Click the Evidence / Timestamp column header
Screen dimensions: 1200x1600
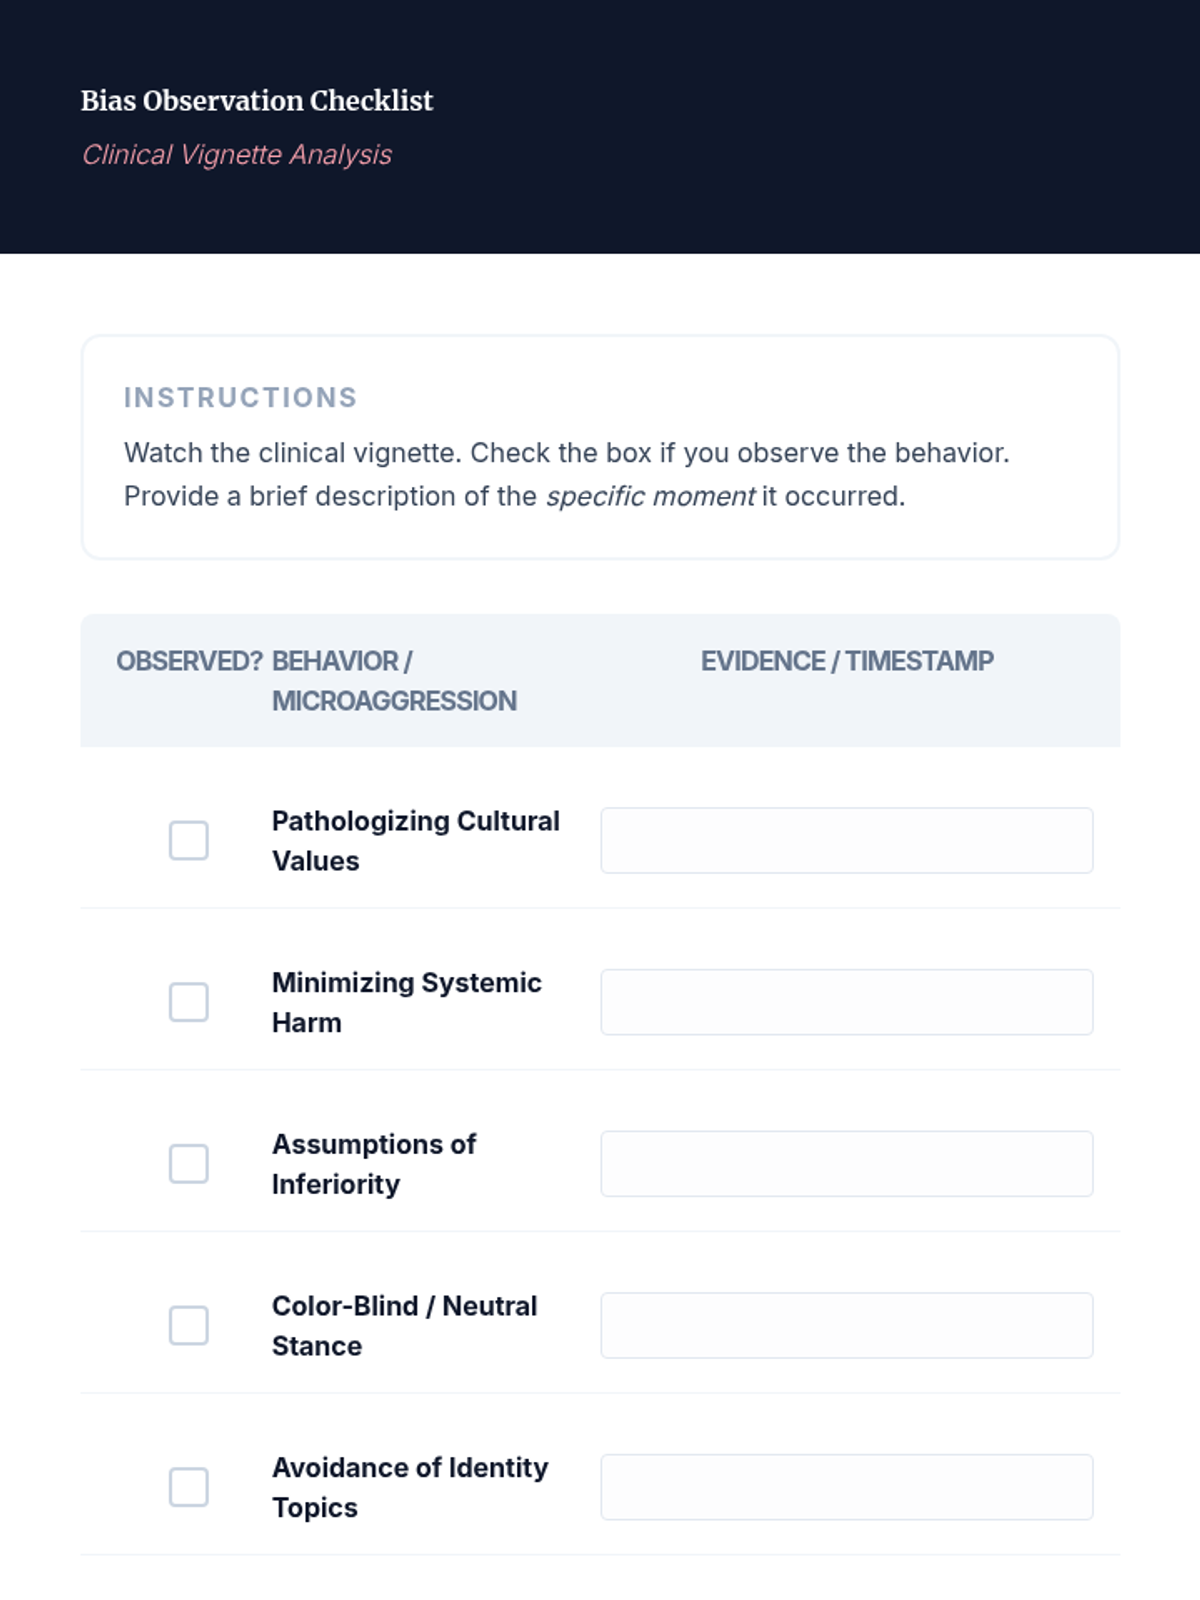tap(847, 661)
